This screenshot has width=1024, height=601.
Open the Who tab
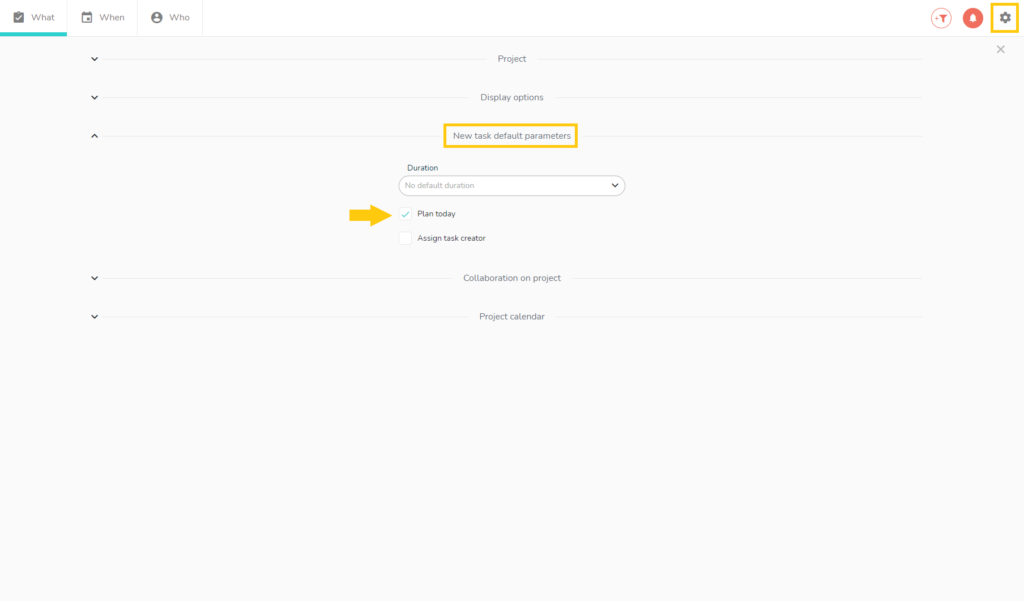(x=170, y=17)
